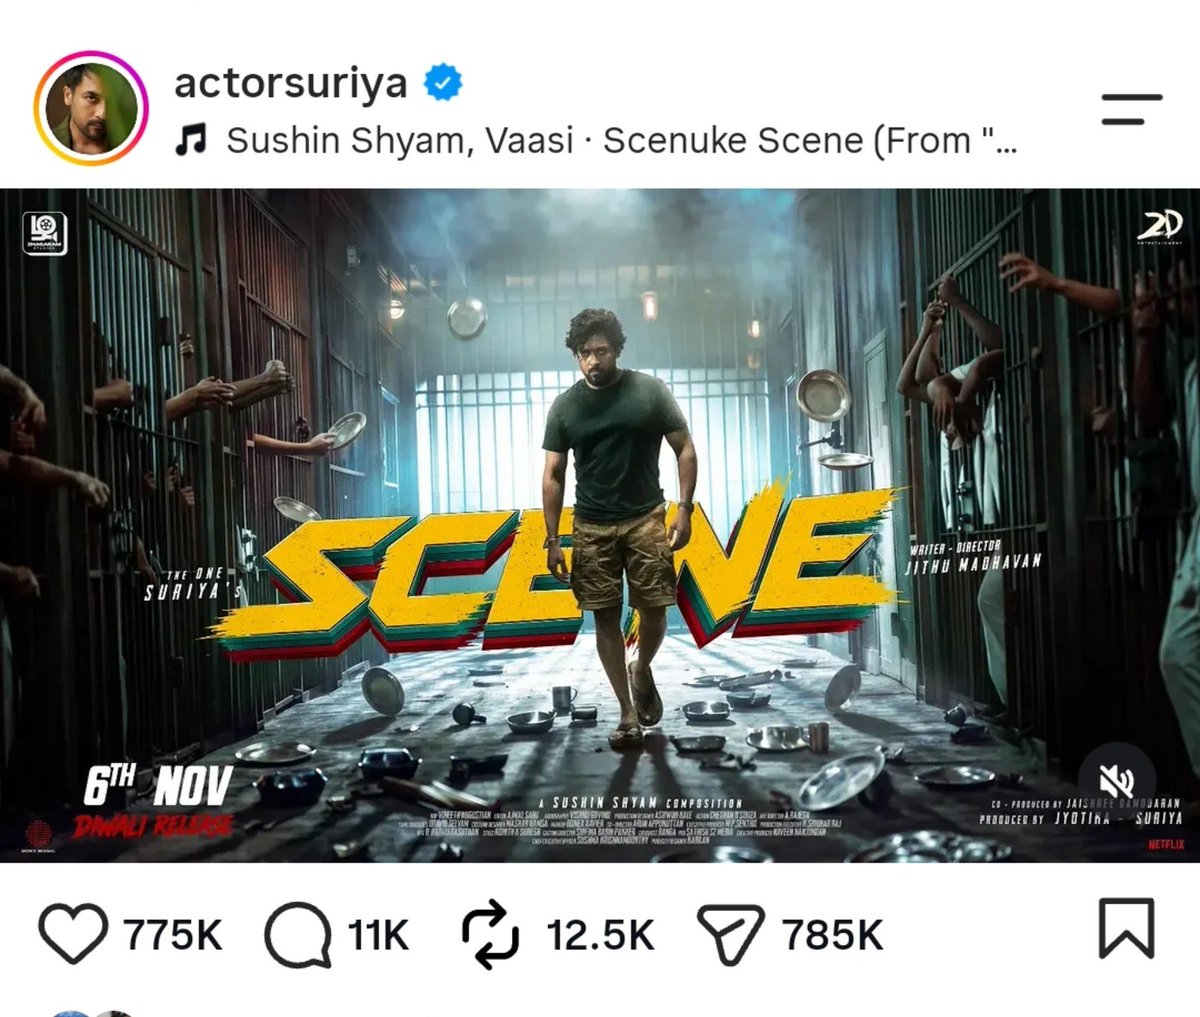The image size is (1200, 1017).
Task: Save post with bookmark icon
Action: pyautogui.click(x=1126, y=929)
